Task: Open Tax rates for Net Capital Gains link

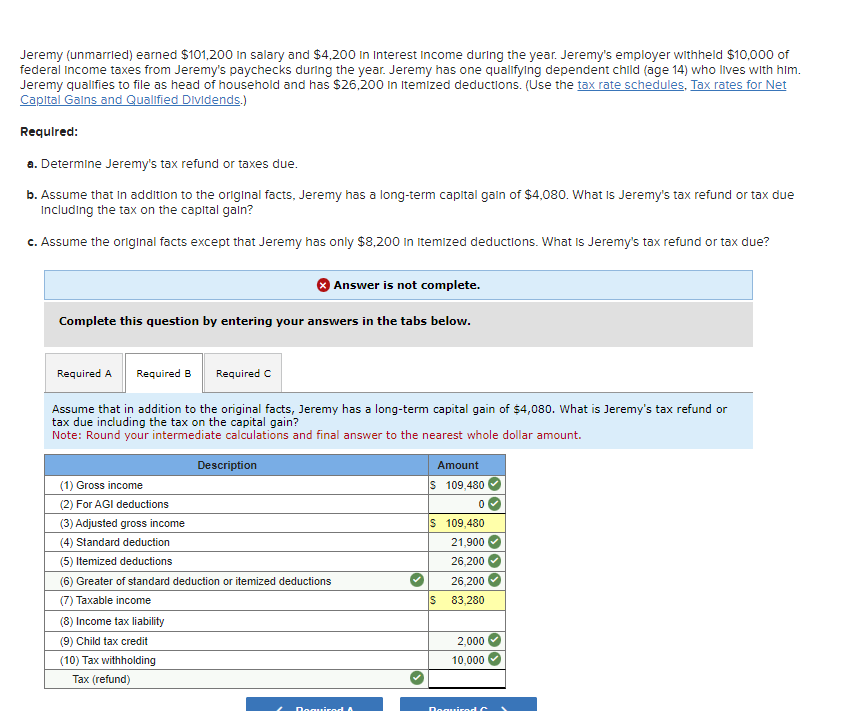Action: click(738, 85)
